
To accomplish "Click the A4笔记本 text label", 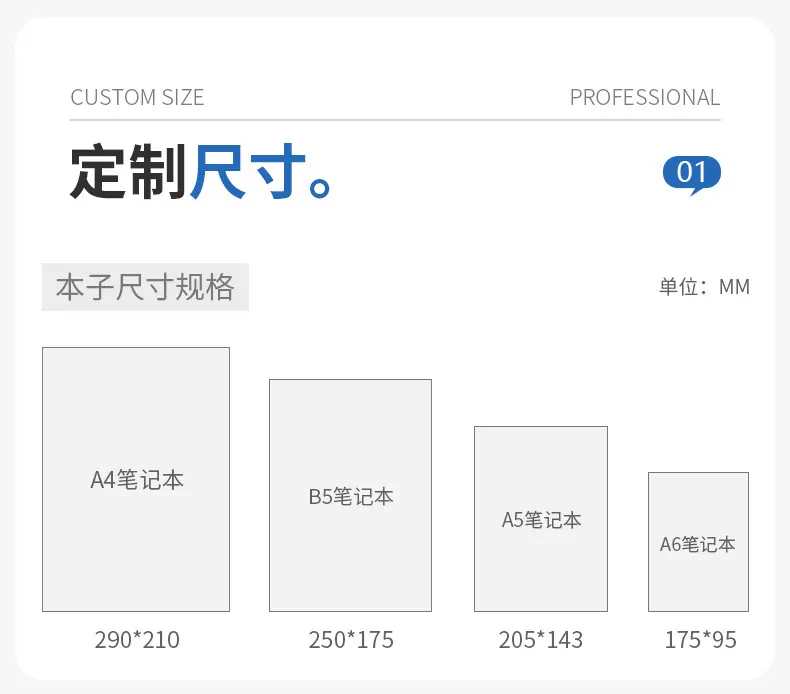I will 137,480.
